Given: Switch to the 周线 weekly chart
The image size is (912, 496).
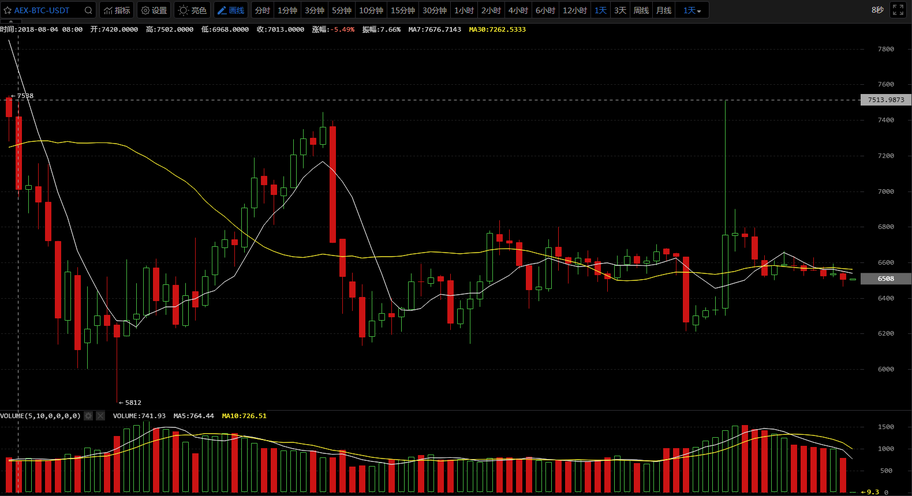Looking at the screenshot, I should click(x=641, y=10).
